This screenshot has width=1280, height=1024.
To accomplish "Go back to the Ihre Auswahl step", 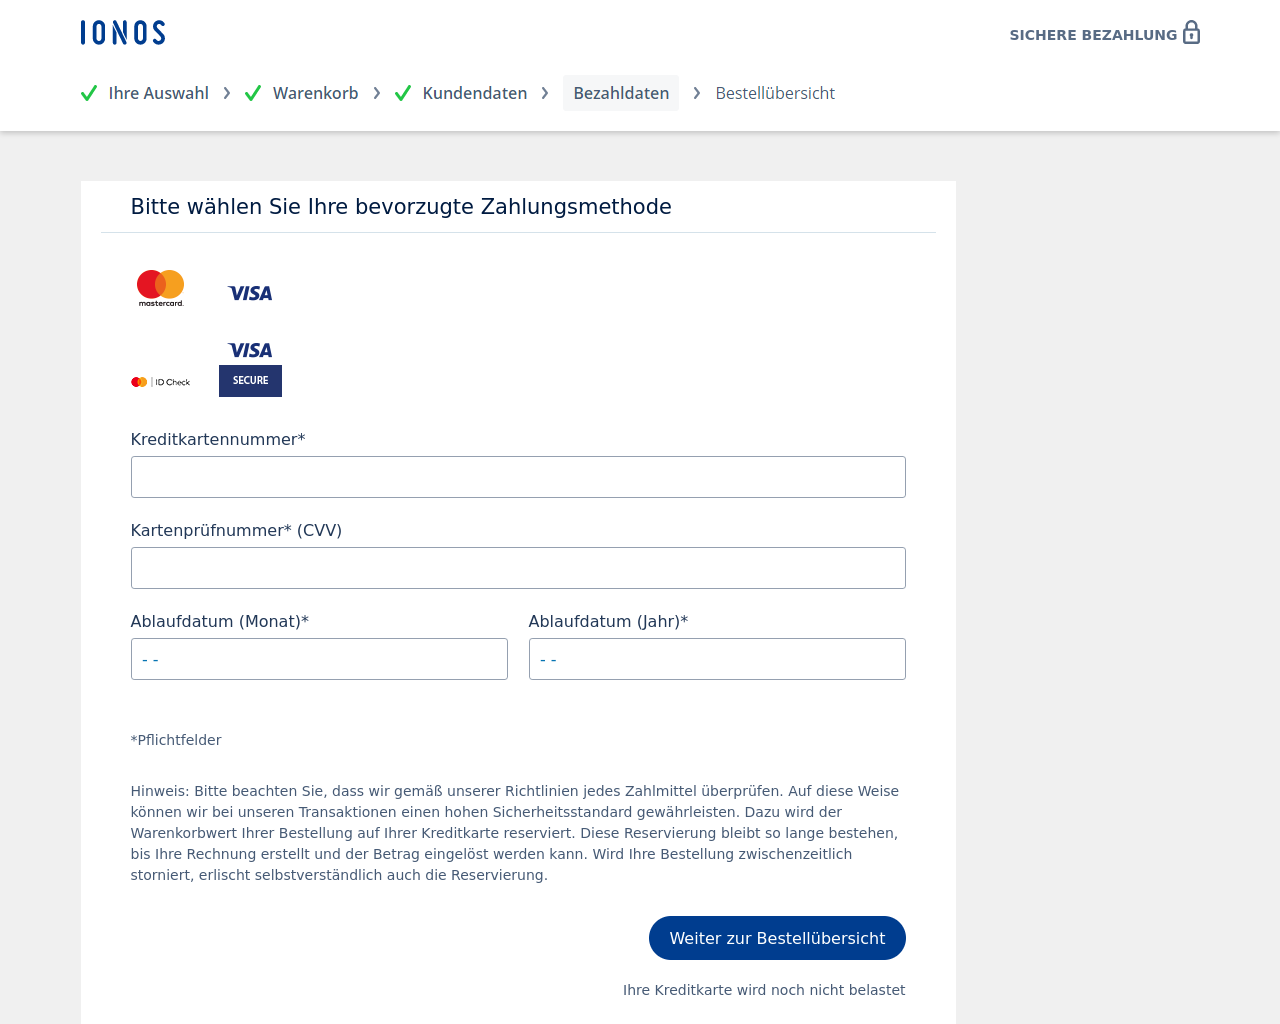I will [x=159, y=93].
